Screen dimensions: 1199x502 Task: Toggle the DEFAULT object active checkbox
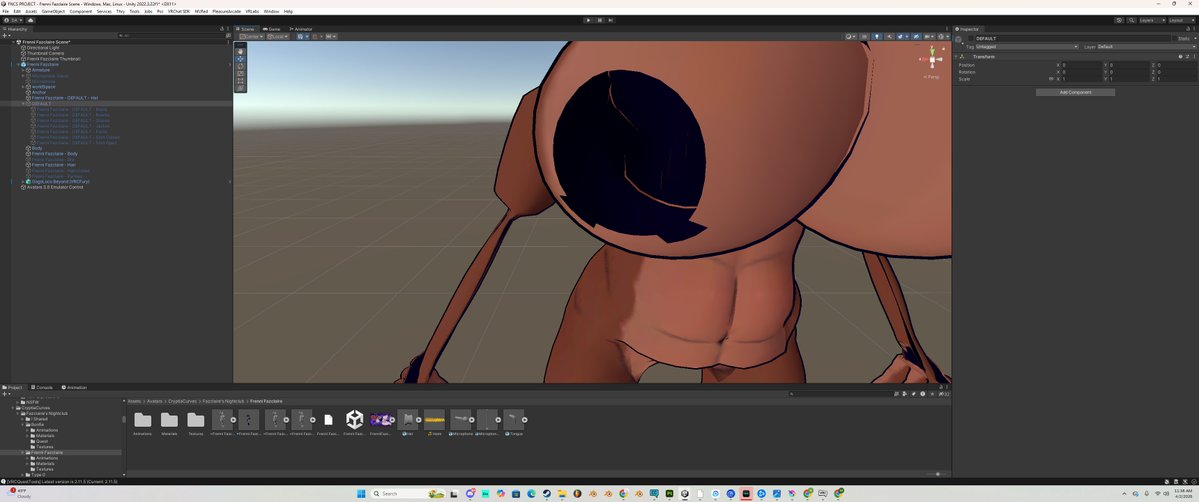point(971,38)
